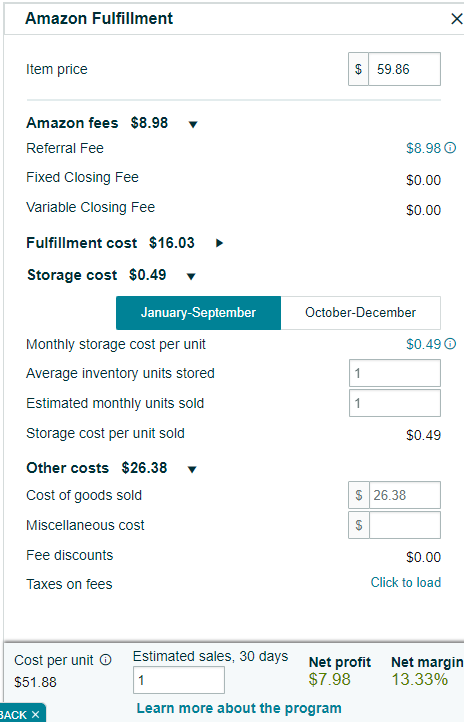Switch to October-December storage period
This screenshot has height=722, width=464.
coord(360,313)
